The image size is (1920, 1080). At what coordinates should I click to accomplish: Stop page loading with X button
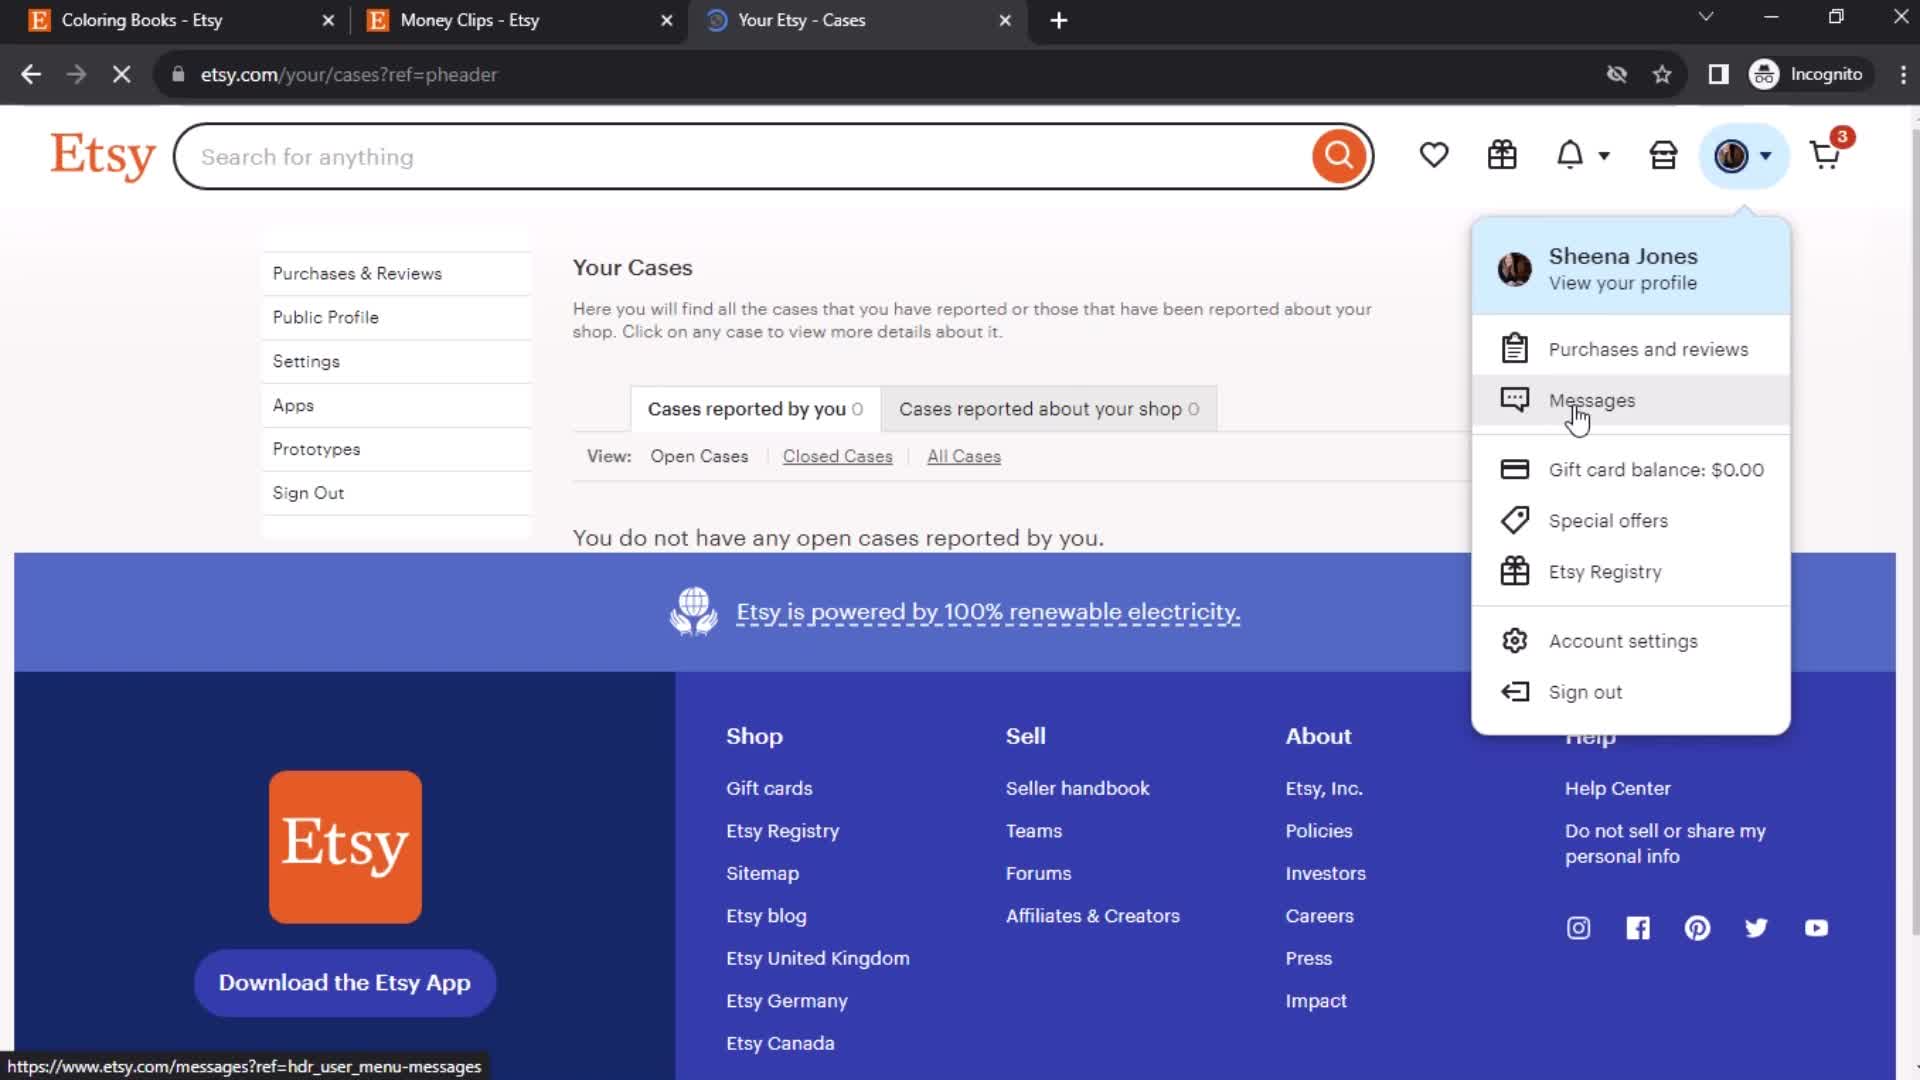click(x=121, y=74)
